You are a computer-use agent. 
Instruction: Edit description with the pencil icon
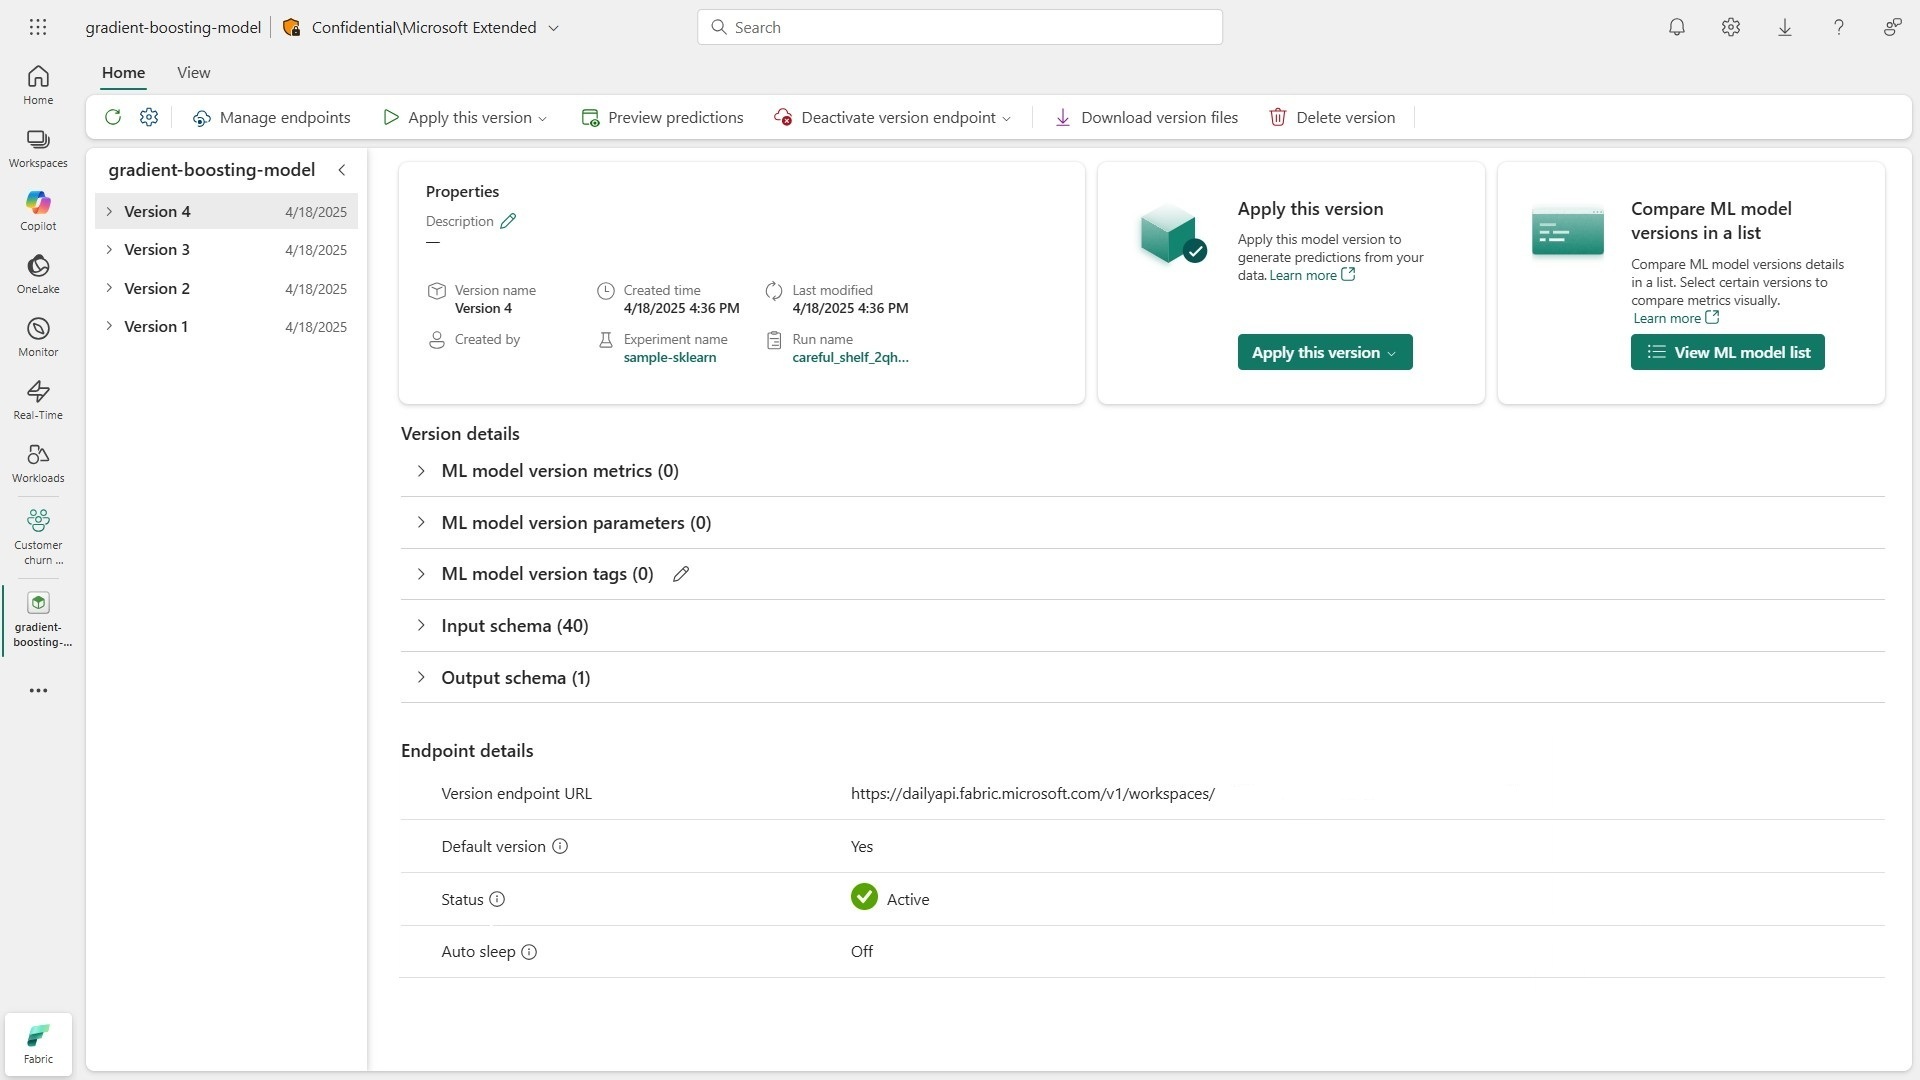tap(508, 221)
